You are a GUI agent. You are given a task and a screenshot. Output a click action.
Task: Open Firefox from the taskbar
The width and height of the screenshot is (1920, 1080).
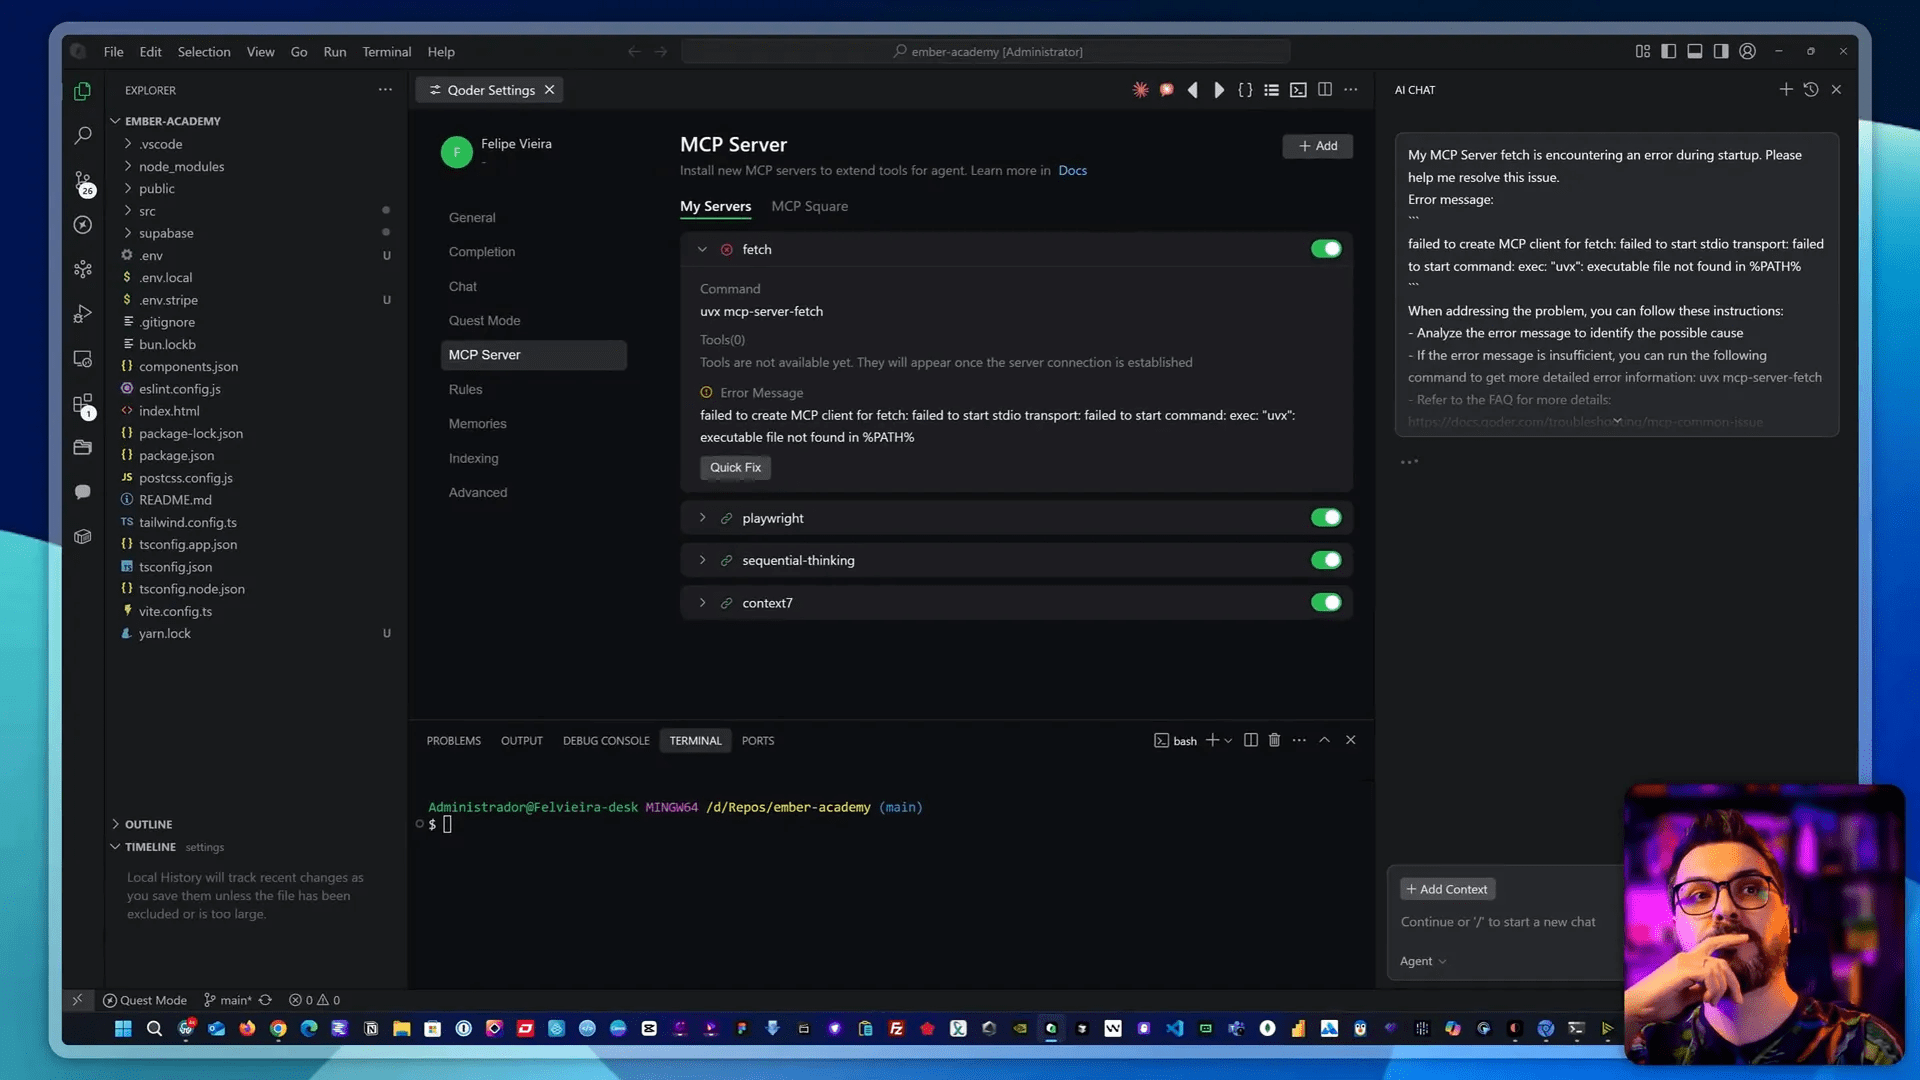click(x=247, y=1028)
